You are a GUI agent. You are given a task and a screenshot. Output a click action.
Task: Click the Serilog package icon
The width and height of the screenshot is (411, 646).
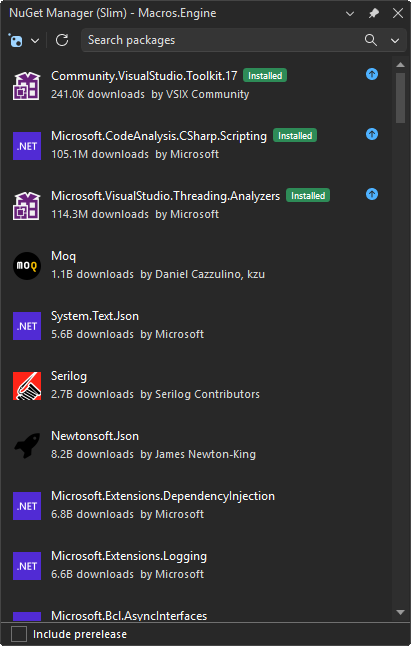[x=27, y=386]
